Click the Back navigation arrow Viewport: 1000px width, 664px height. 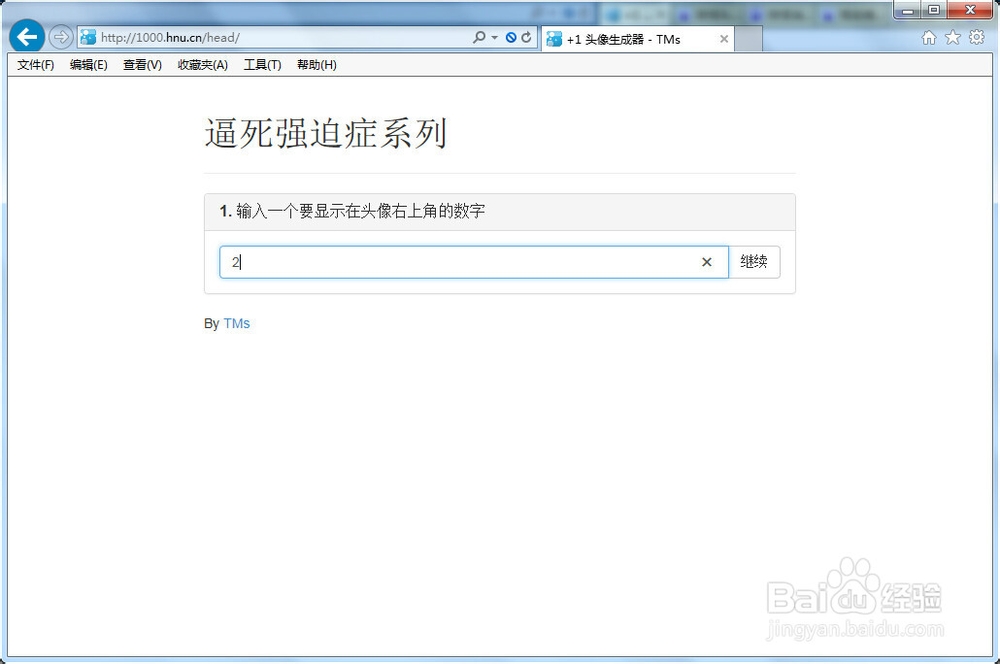click(26, 37)
